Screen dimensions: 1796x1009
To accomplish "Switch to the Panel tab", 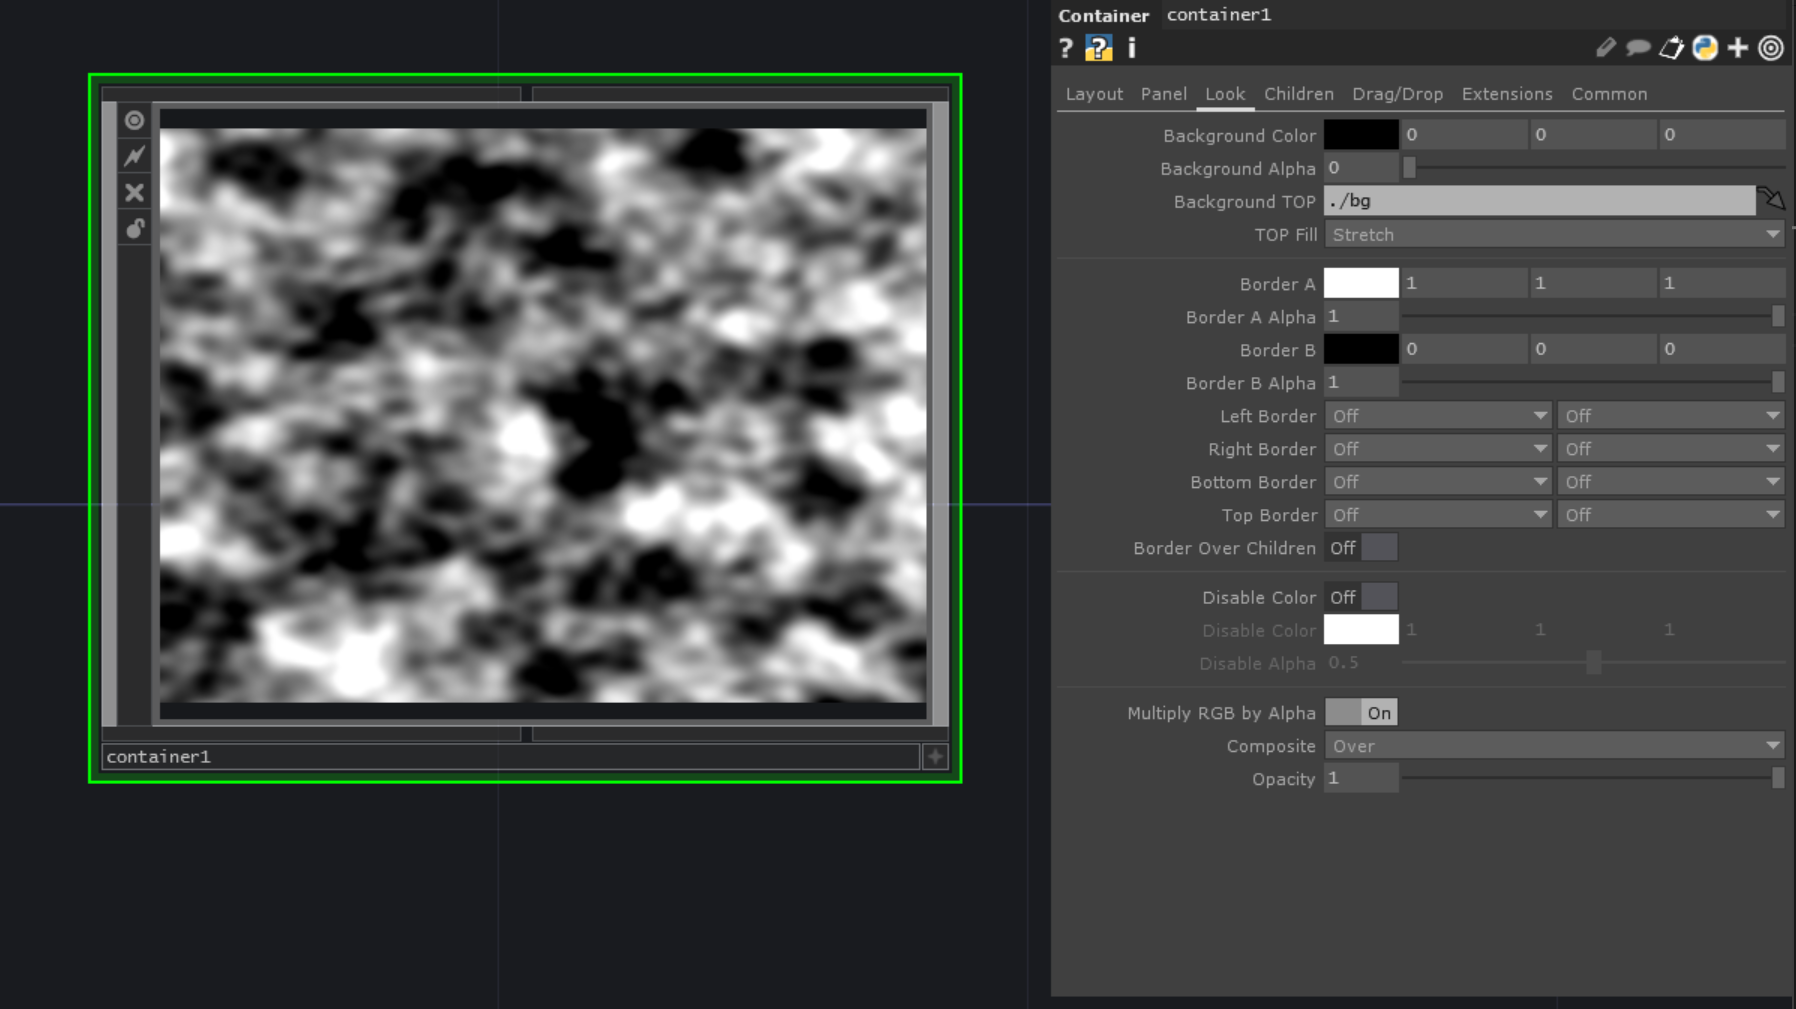I will pyautogui.click(x=1164, y=94).
